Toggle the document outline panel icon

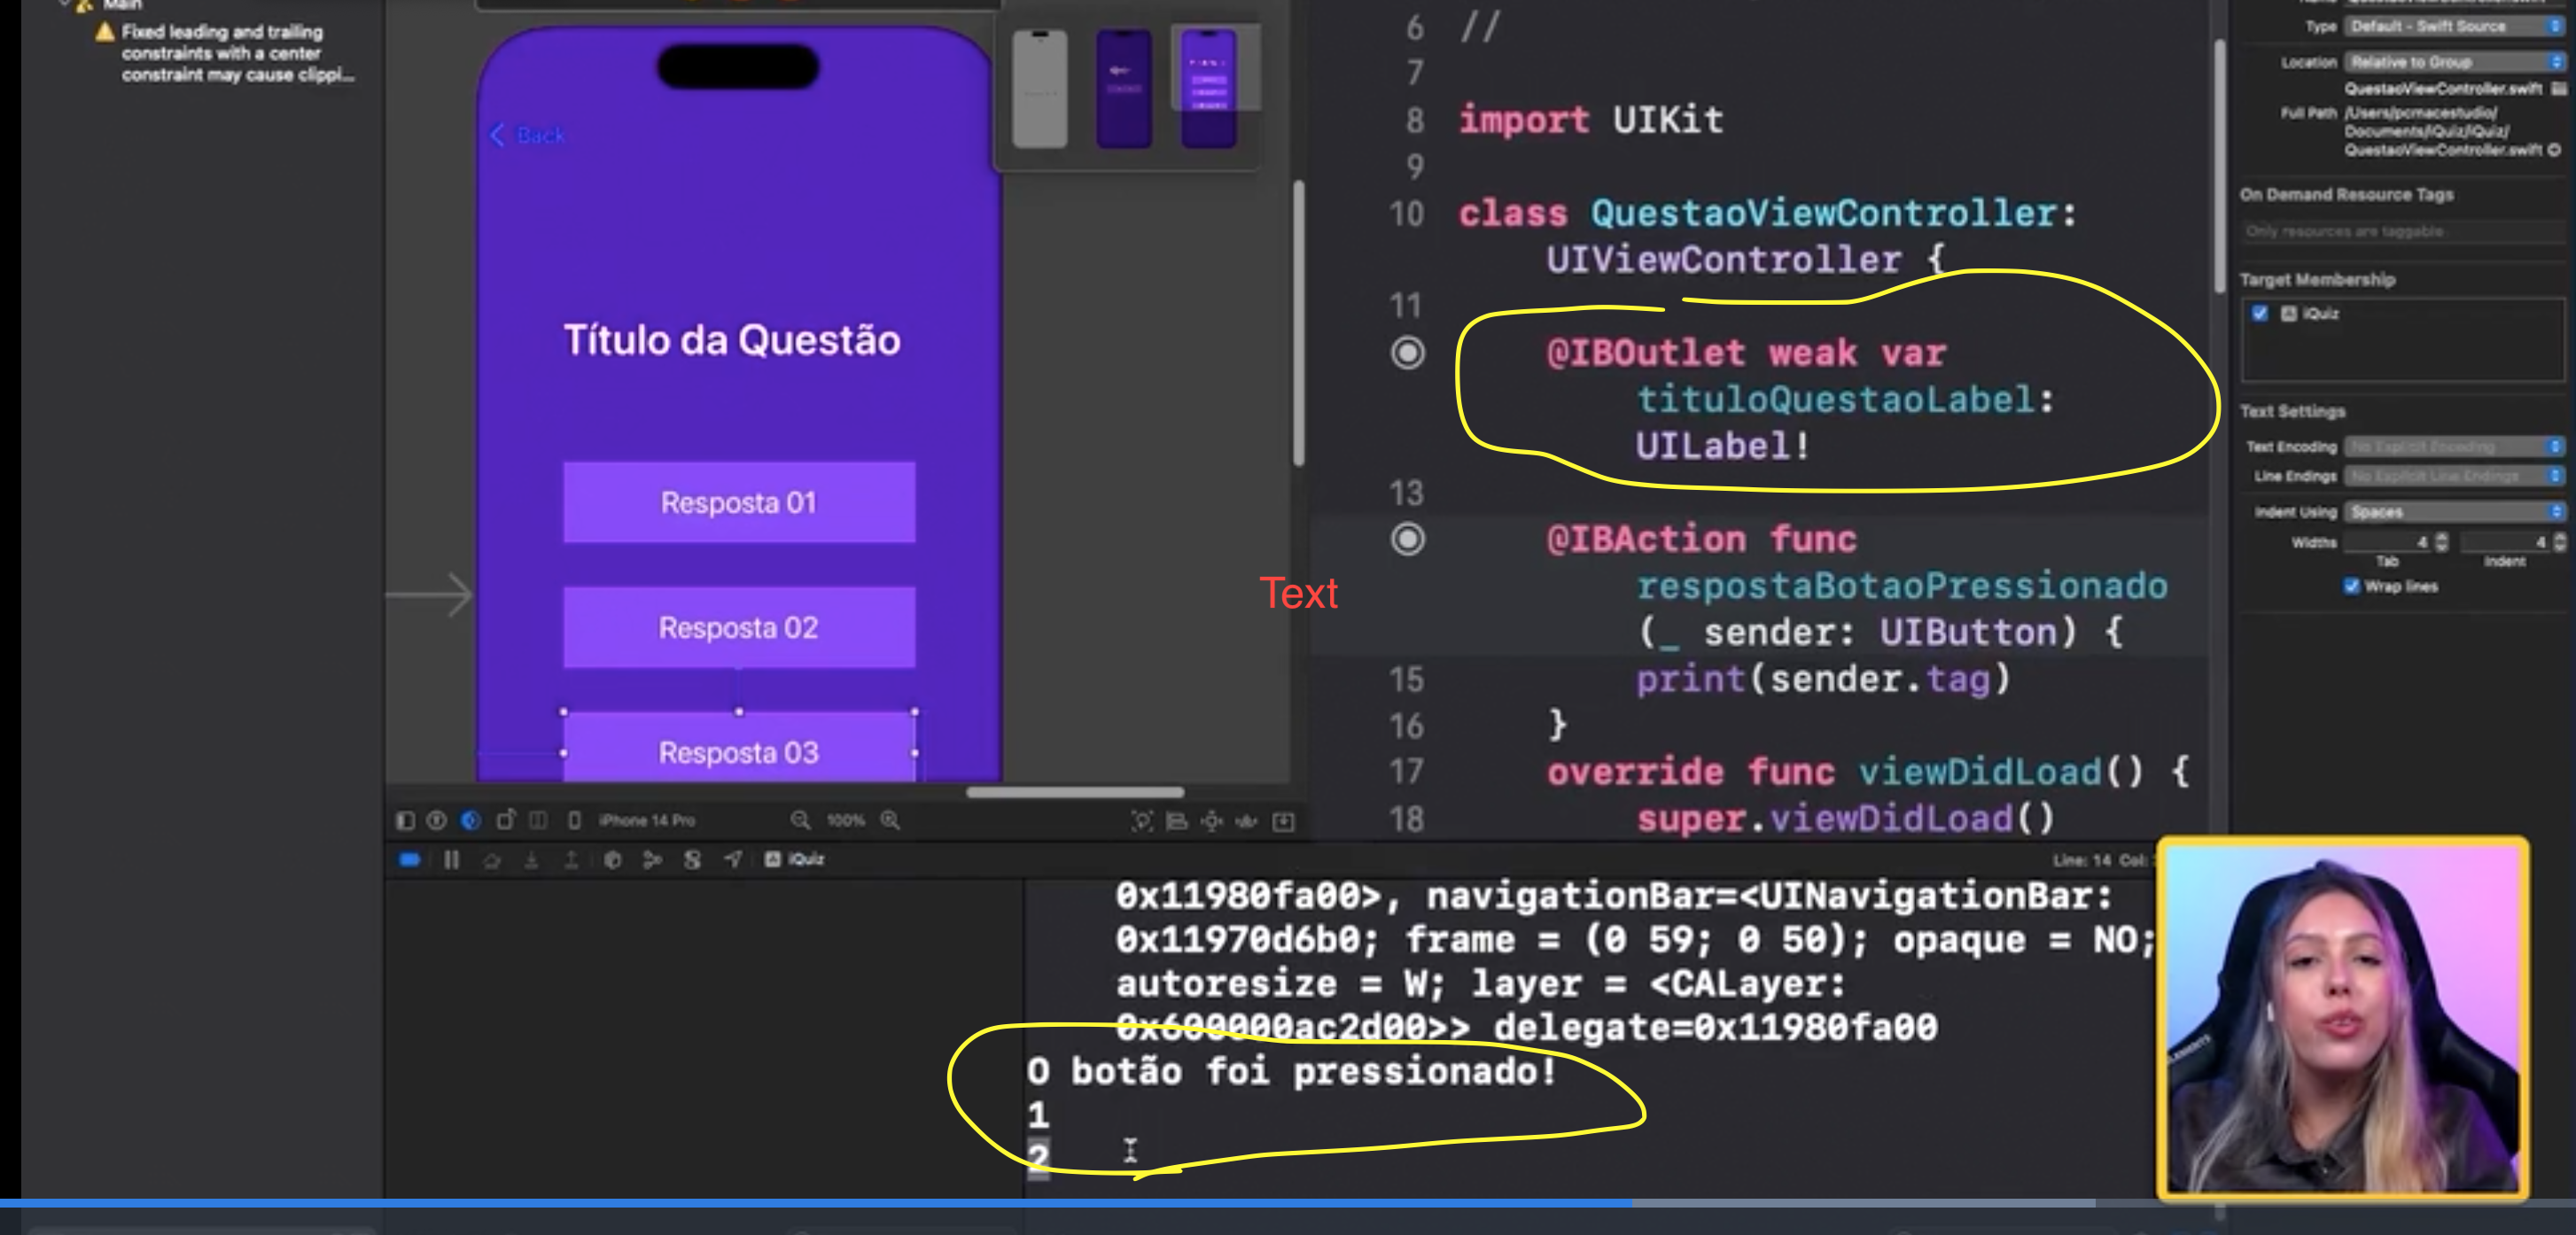click(x=405, y=821)
